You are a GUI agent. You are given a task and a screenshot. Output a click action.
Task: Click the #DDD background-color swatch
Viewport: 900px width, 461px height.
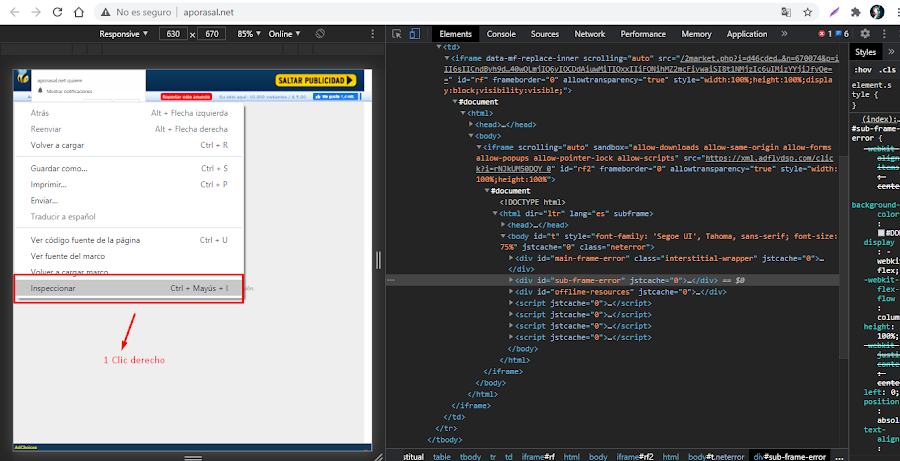tap(882, 233)
